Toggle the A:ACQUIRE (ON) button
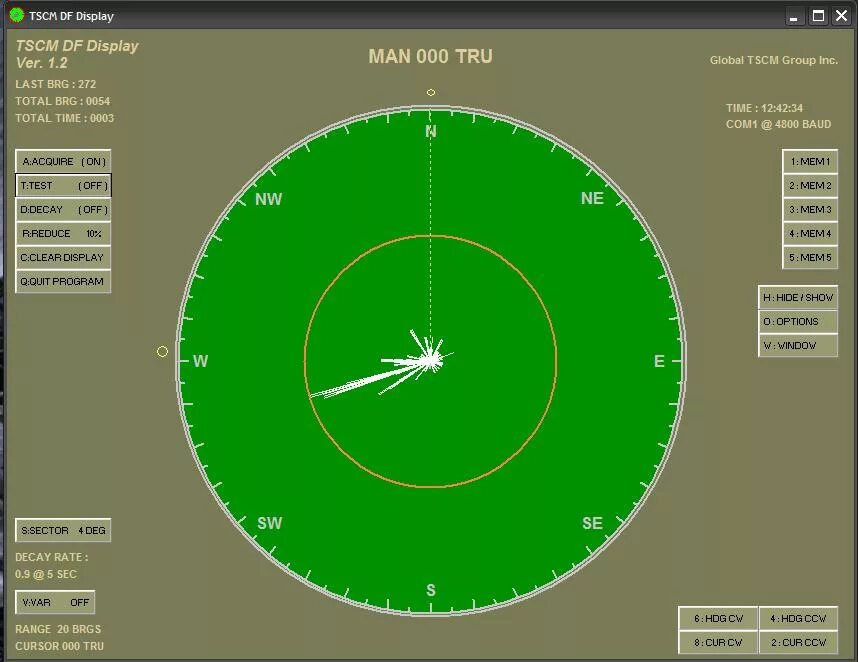 pyautogui.click(x=63, y=161)
